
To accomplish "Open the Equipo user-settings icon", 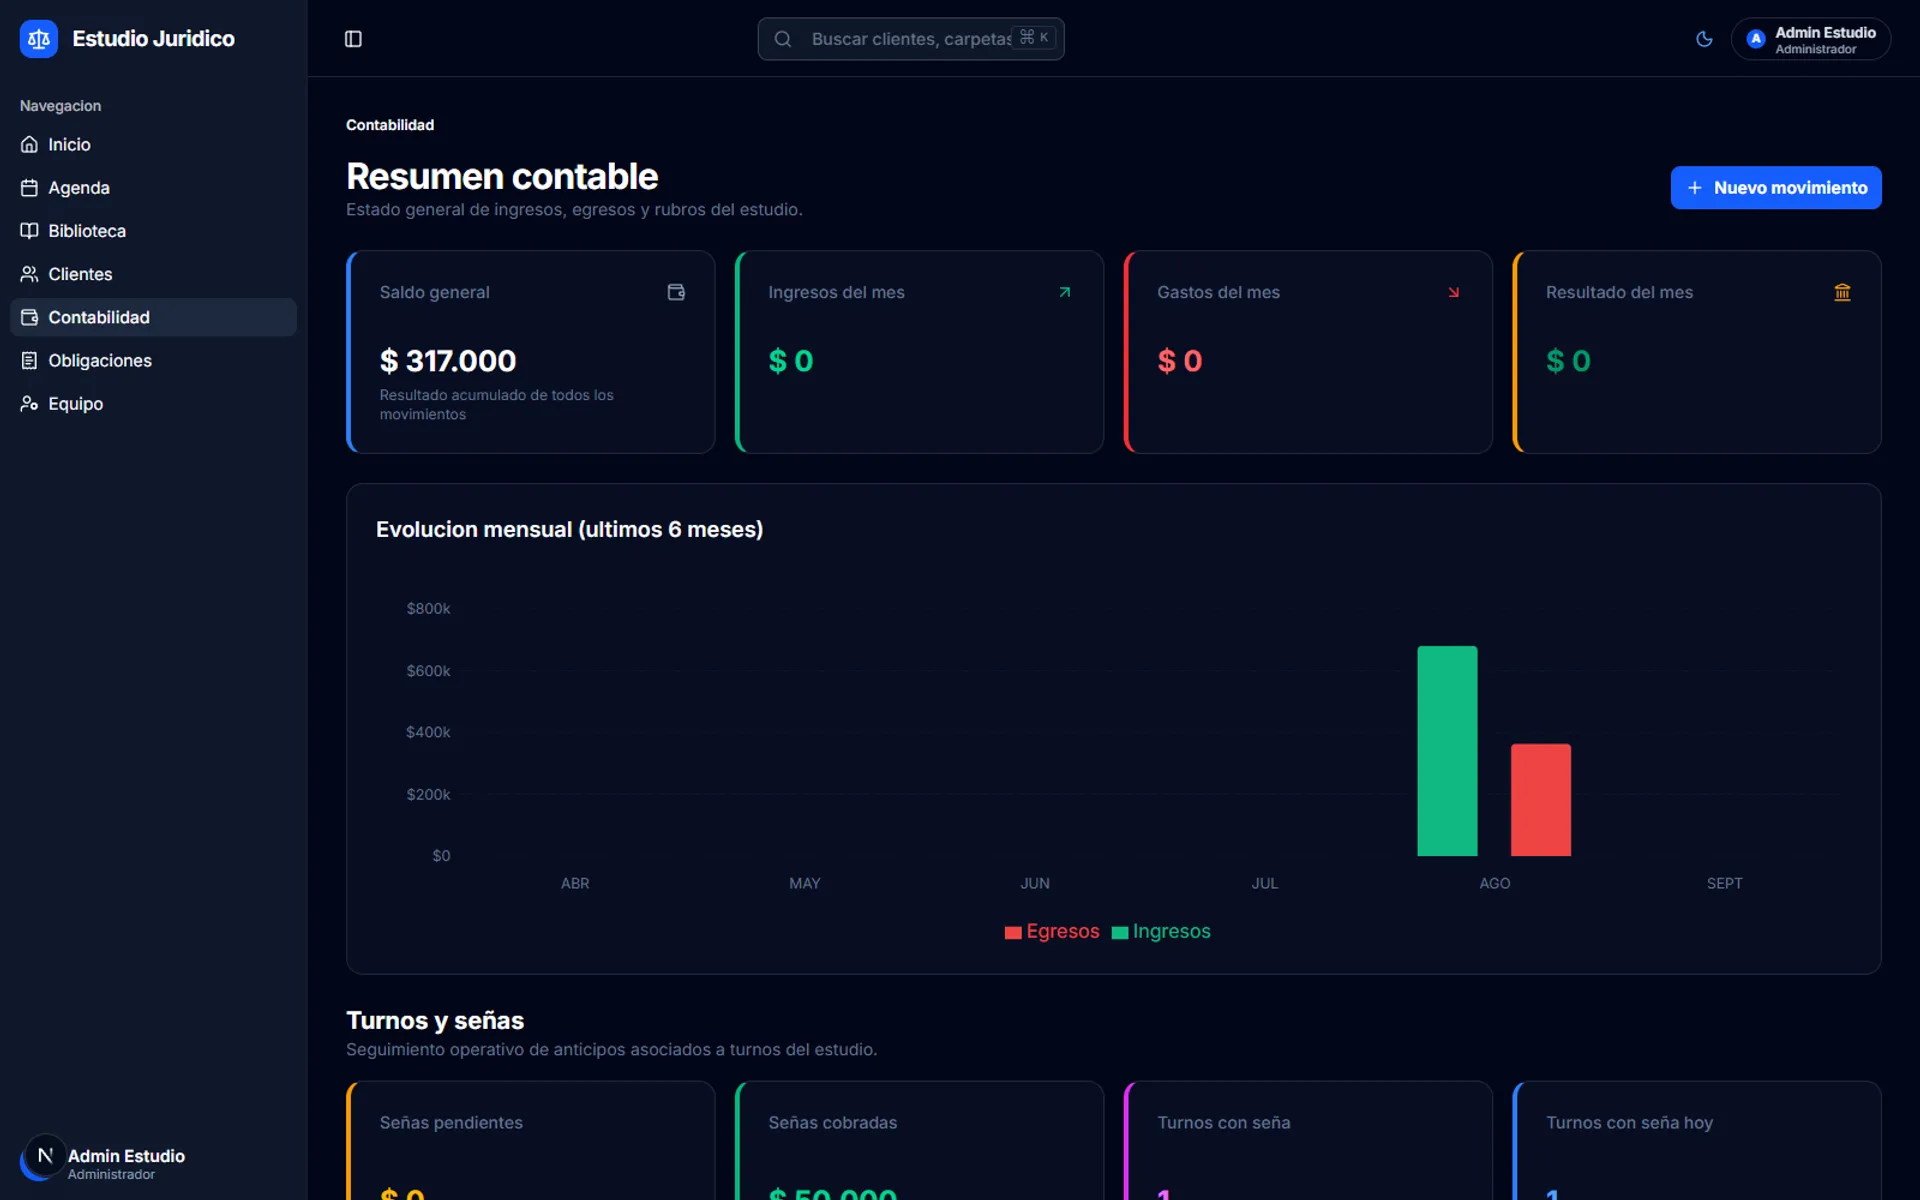I will (29, 403).
